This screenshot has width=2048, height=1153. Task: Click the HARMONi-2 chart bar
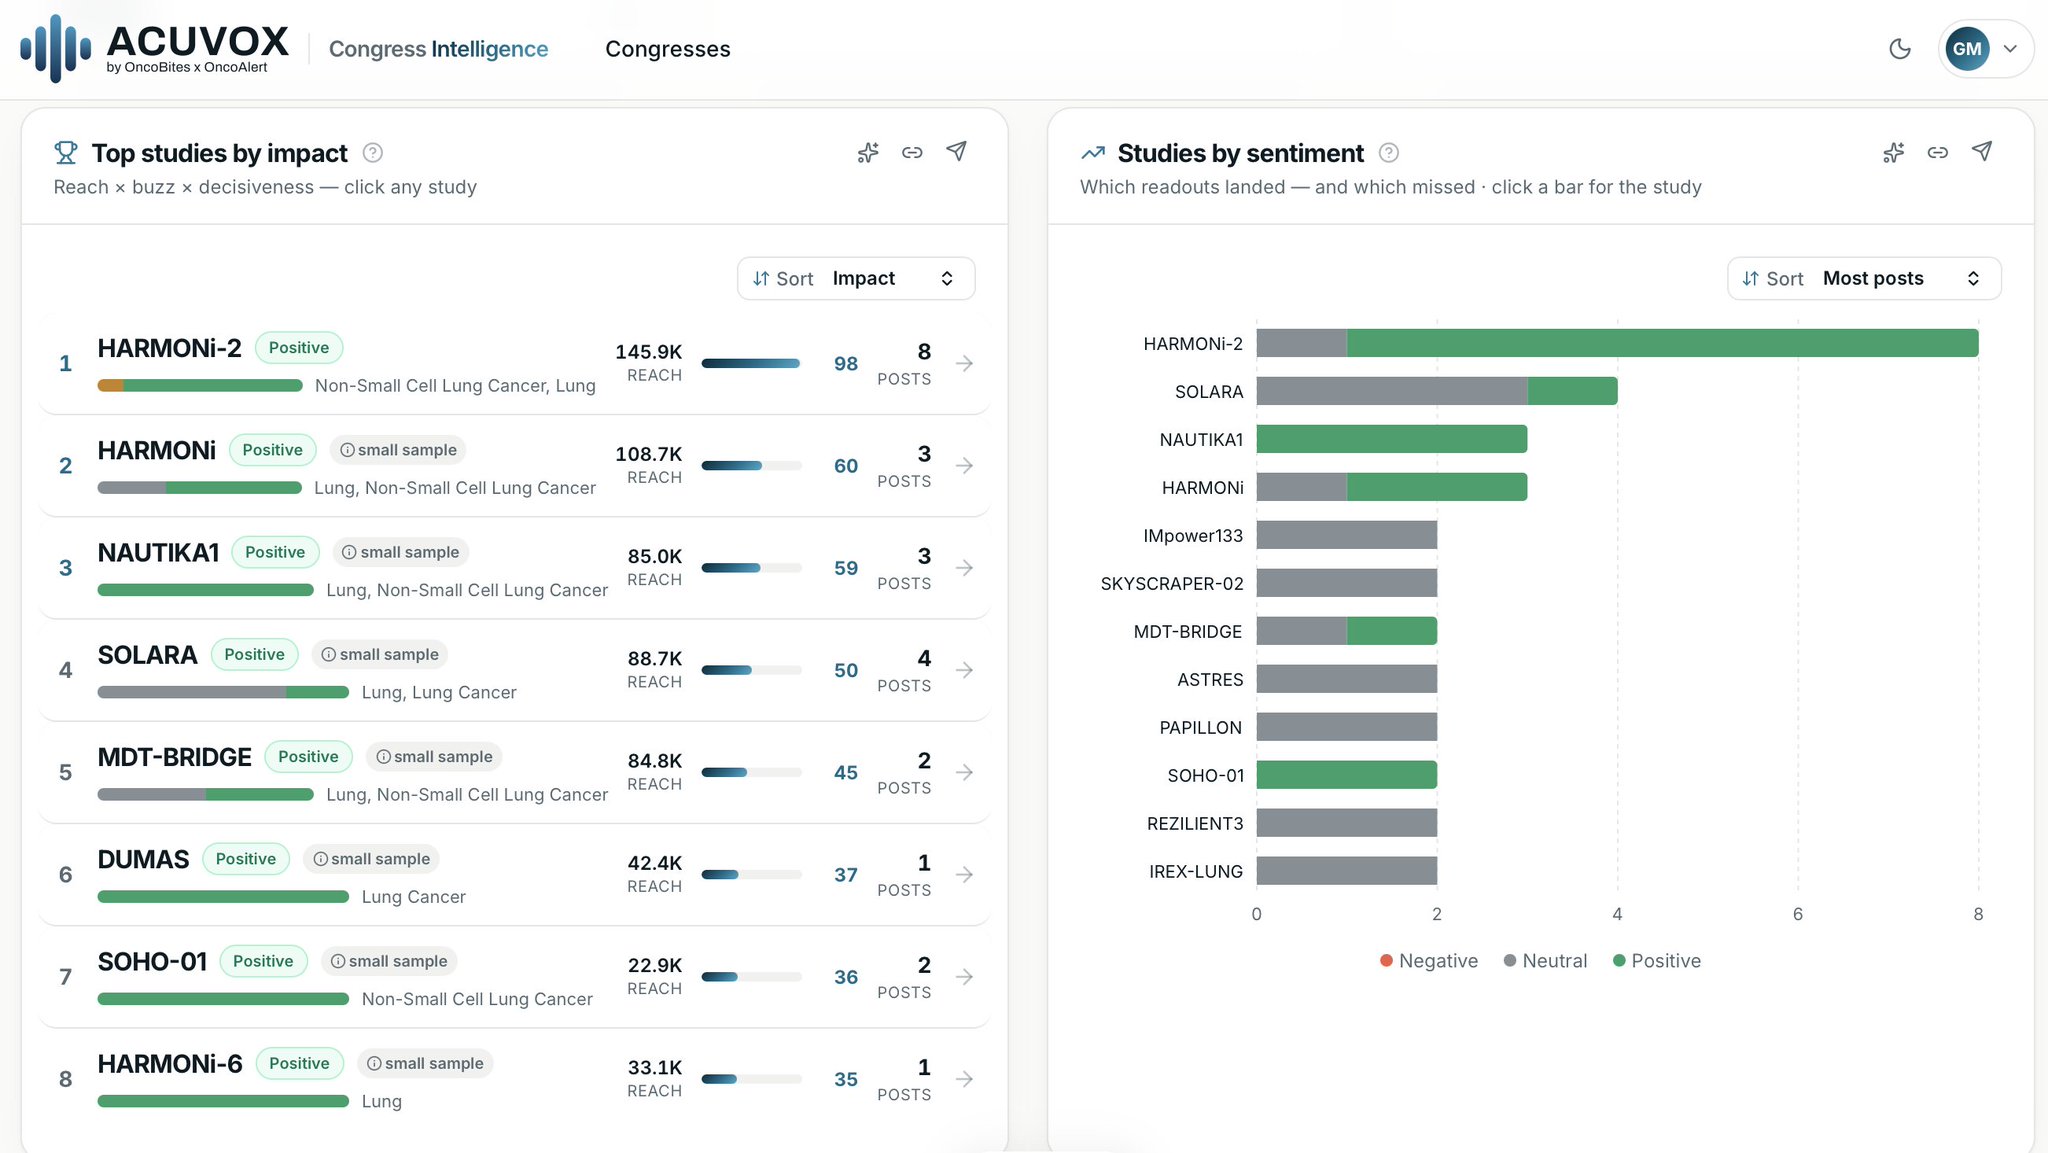tap(1617, 343)
